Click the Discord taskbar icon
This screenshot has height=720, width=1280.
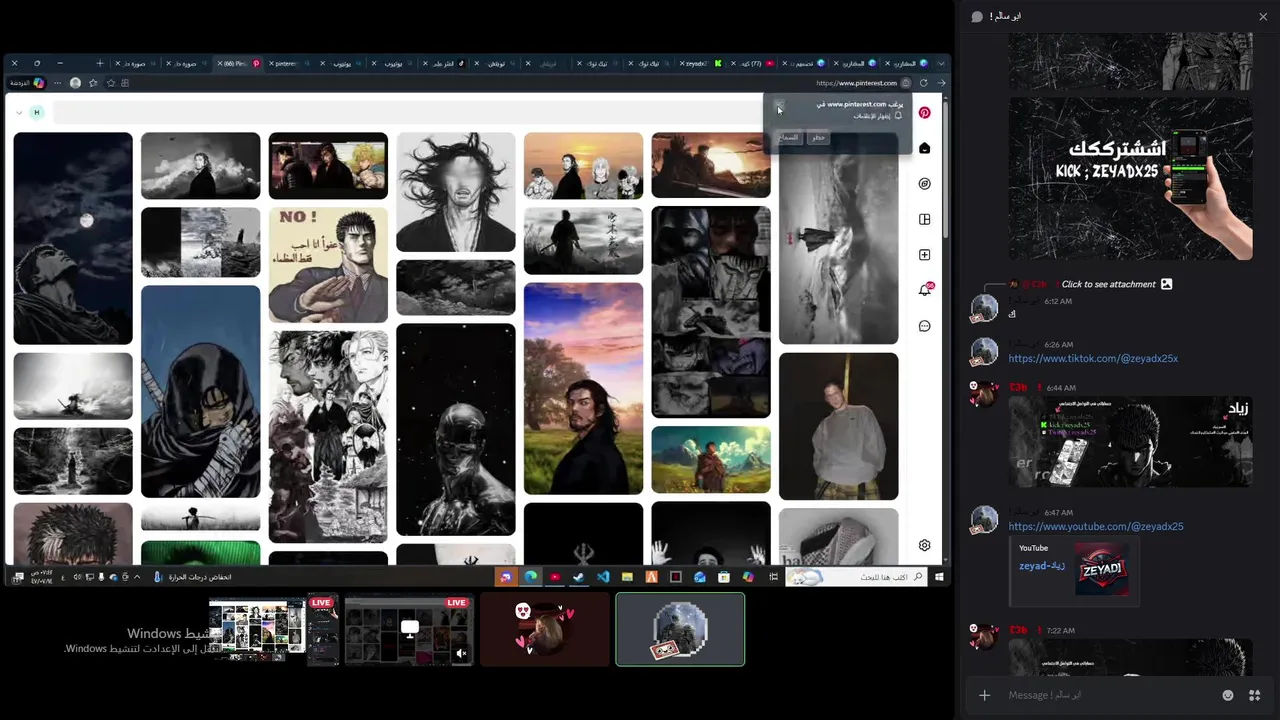(506, 577)
